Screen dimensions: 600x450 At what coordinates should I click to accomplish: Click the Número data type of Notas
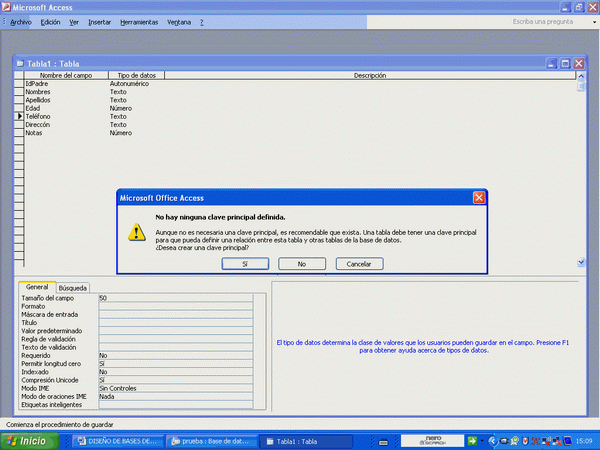(137, 133)
